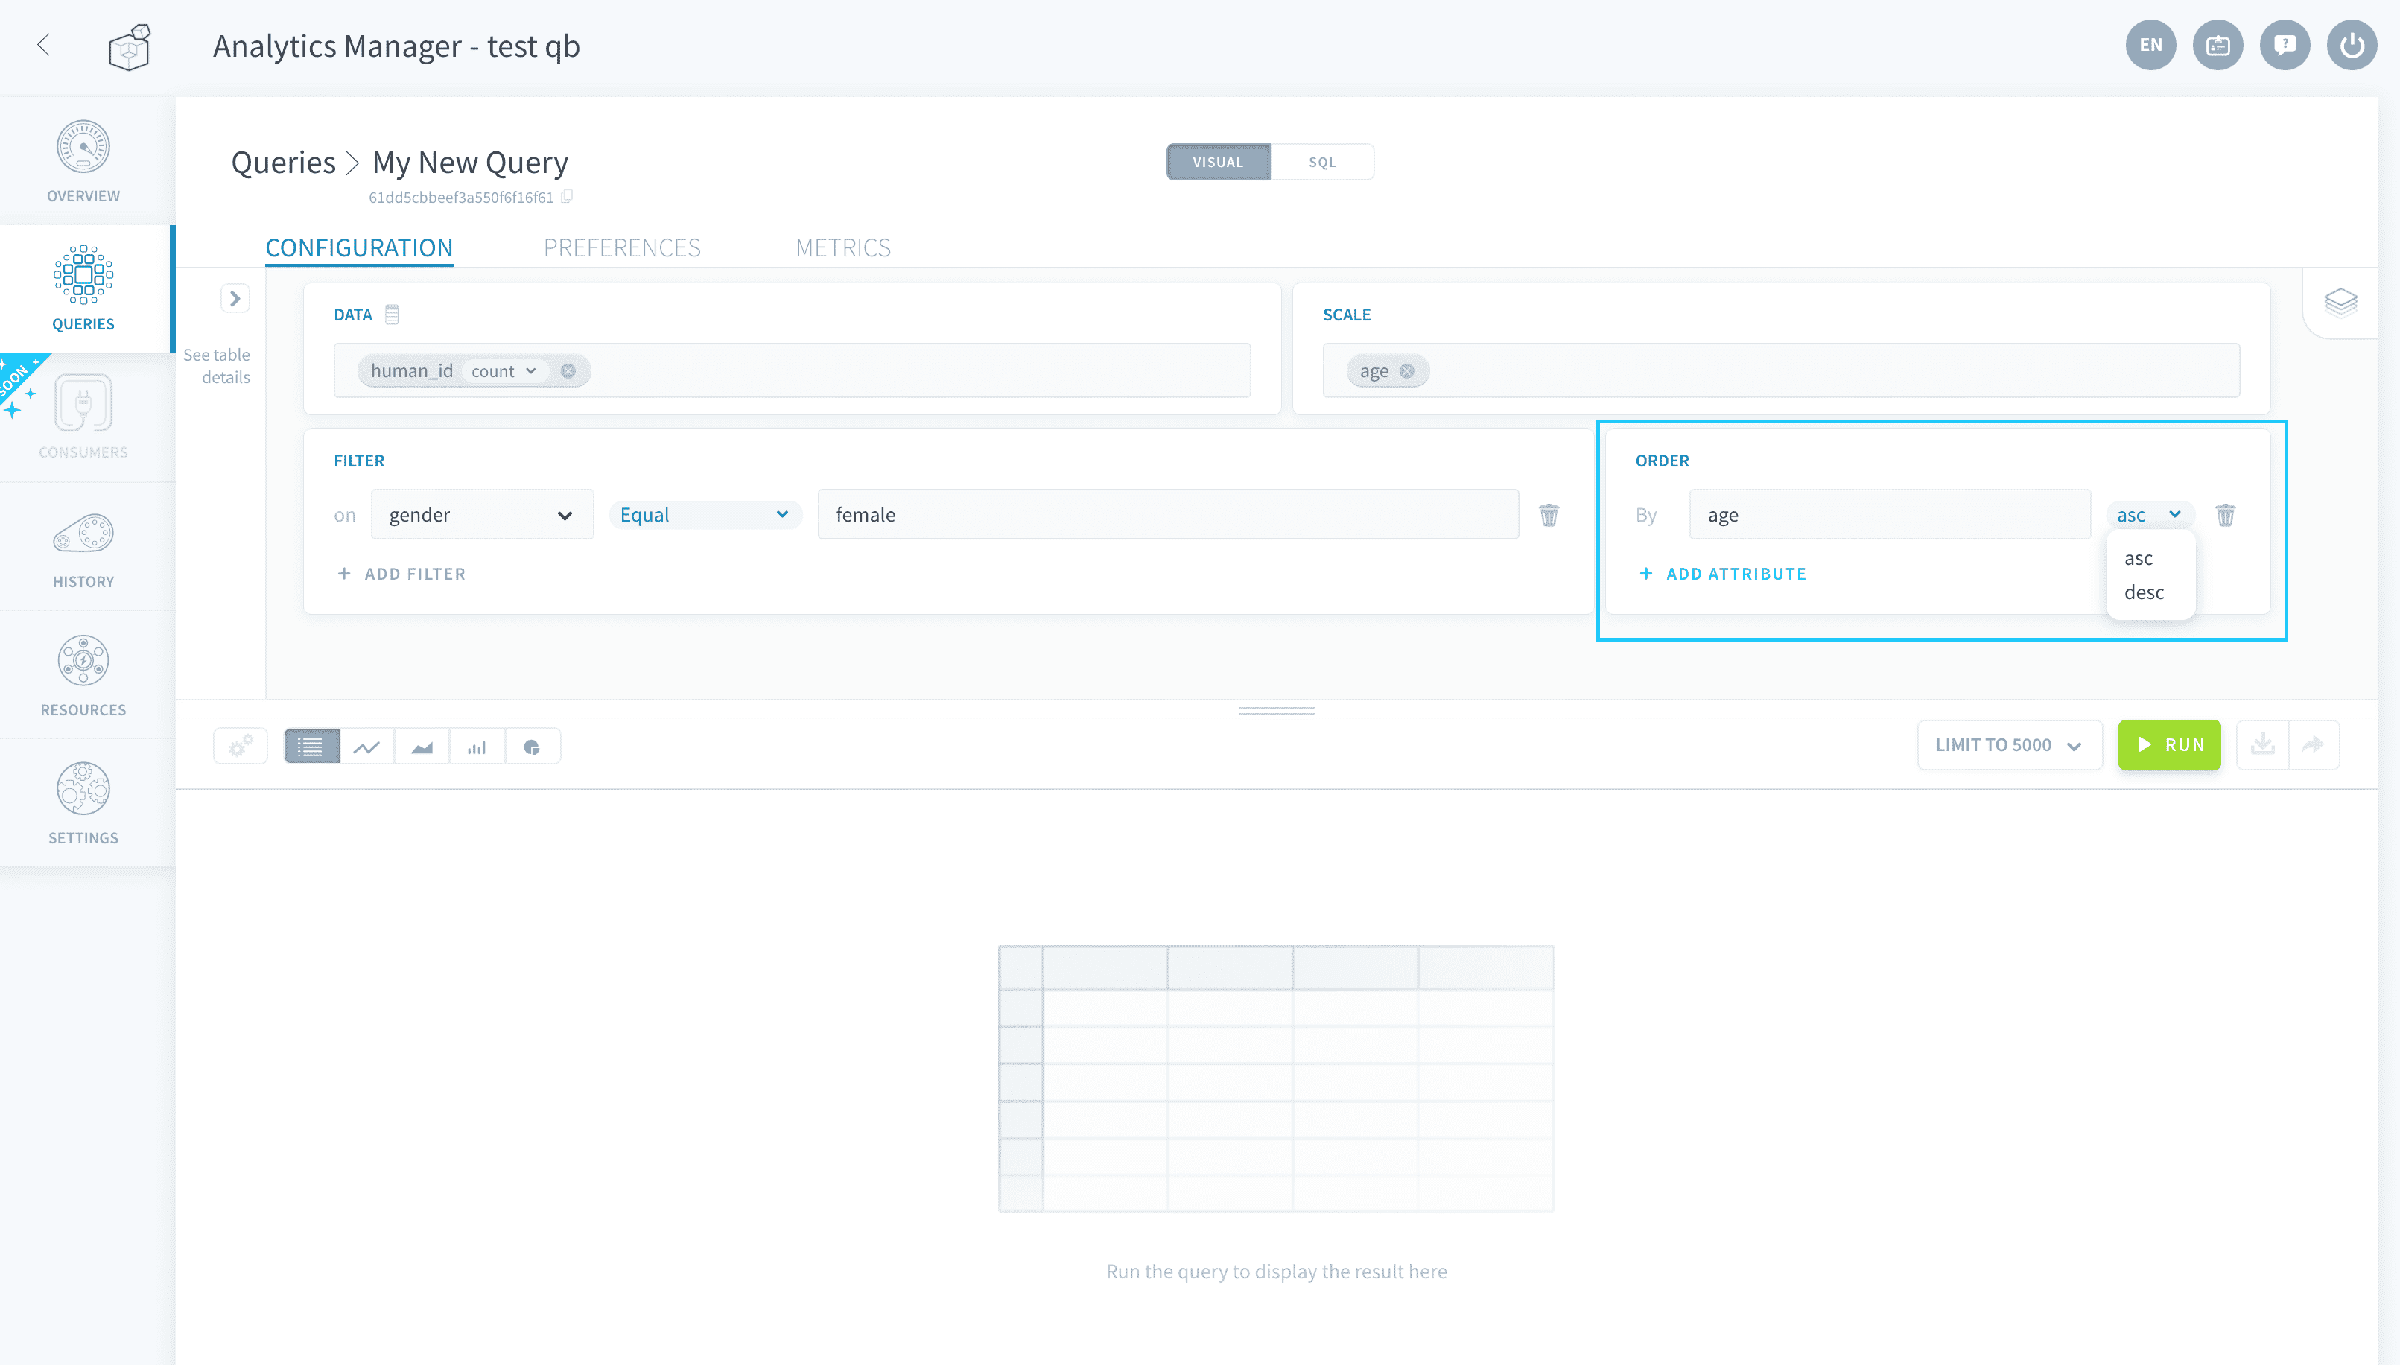Open Queries in the sidebar
This screenshot has width=2400, height=1365.
[84, 289]
